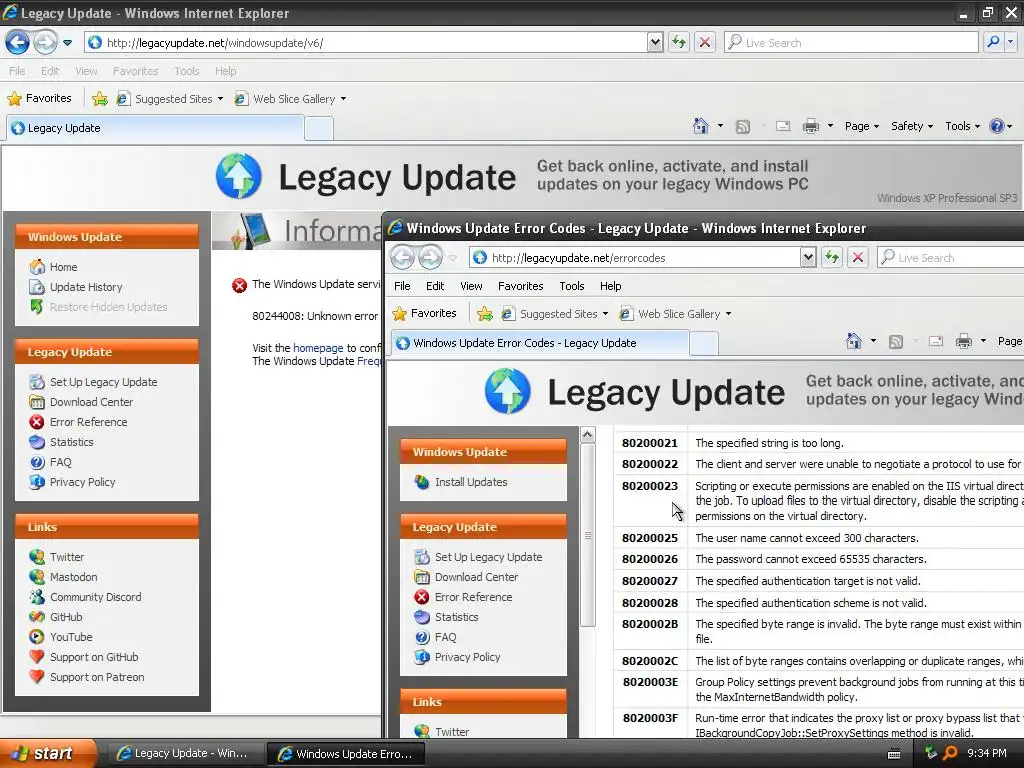Open FAQ in the Error Codes window sidebar
Image resolution: width=1024 pixels, height=768 pixels.
click(x=445, y=637)
